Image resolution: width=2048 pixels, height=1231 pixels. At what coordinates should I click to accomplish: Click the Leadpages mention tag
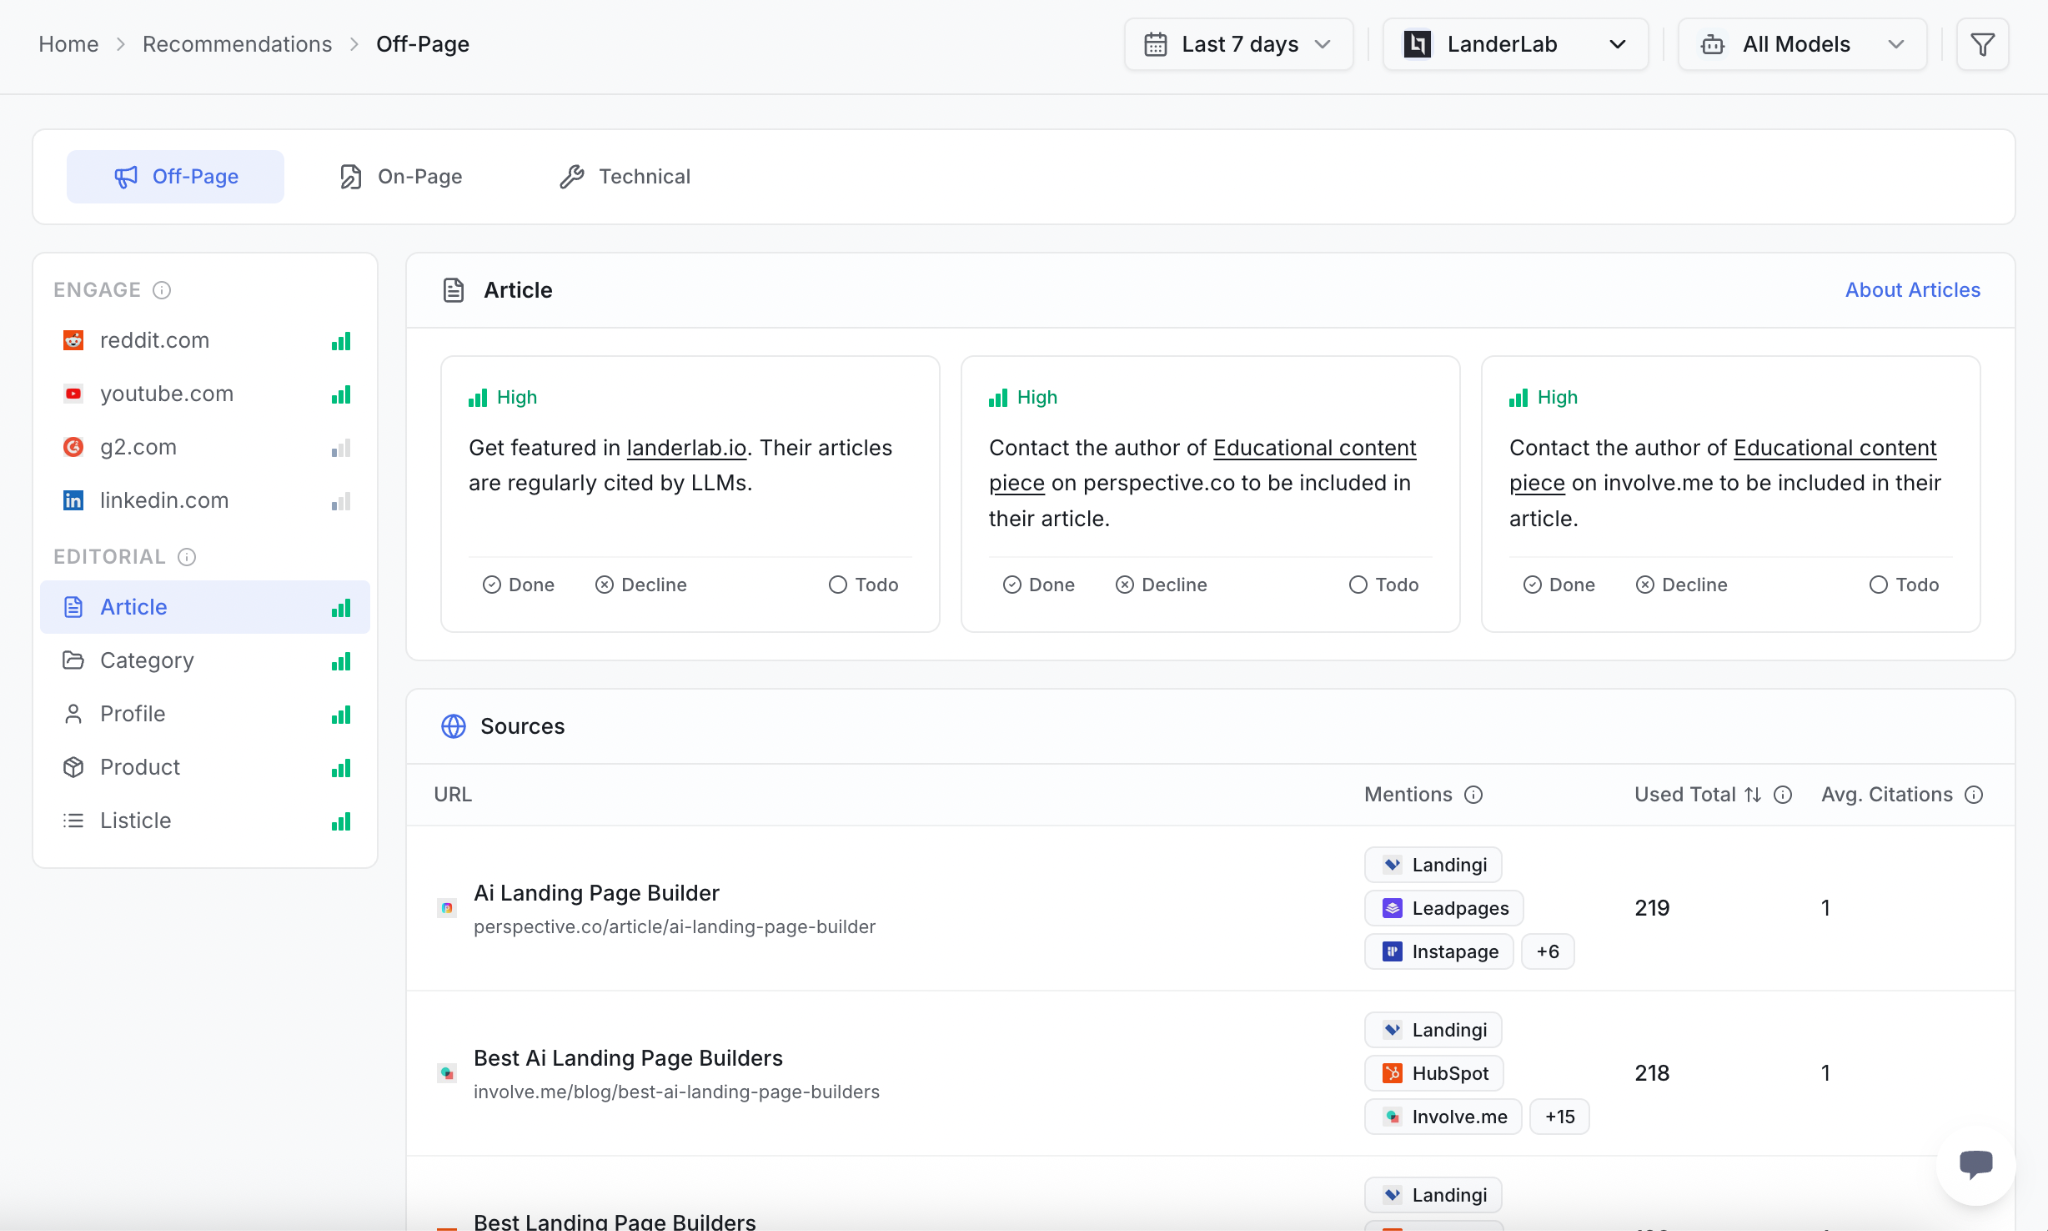point(1444,909)
